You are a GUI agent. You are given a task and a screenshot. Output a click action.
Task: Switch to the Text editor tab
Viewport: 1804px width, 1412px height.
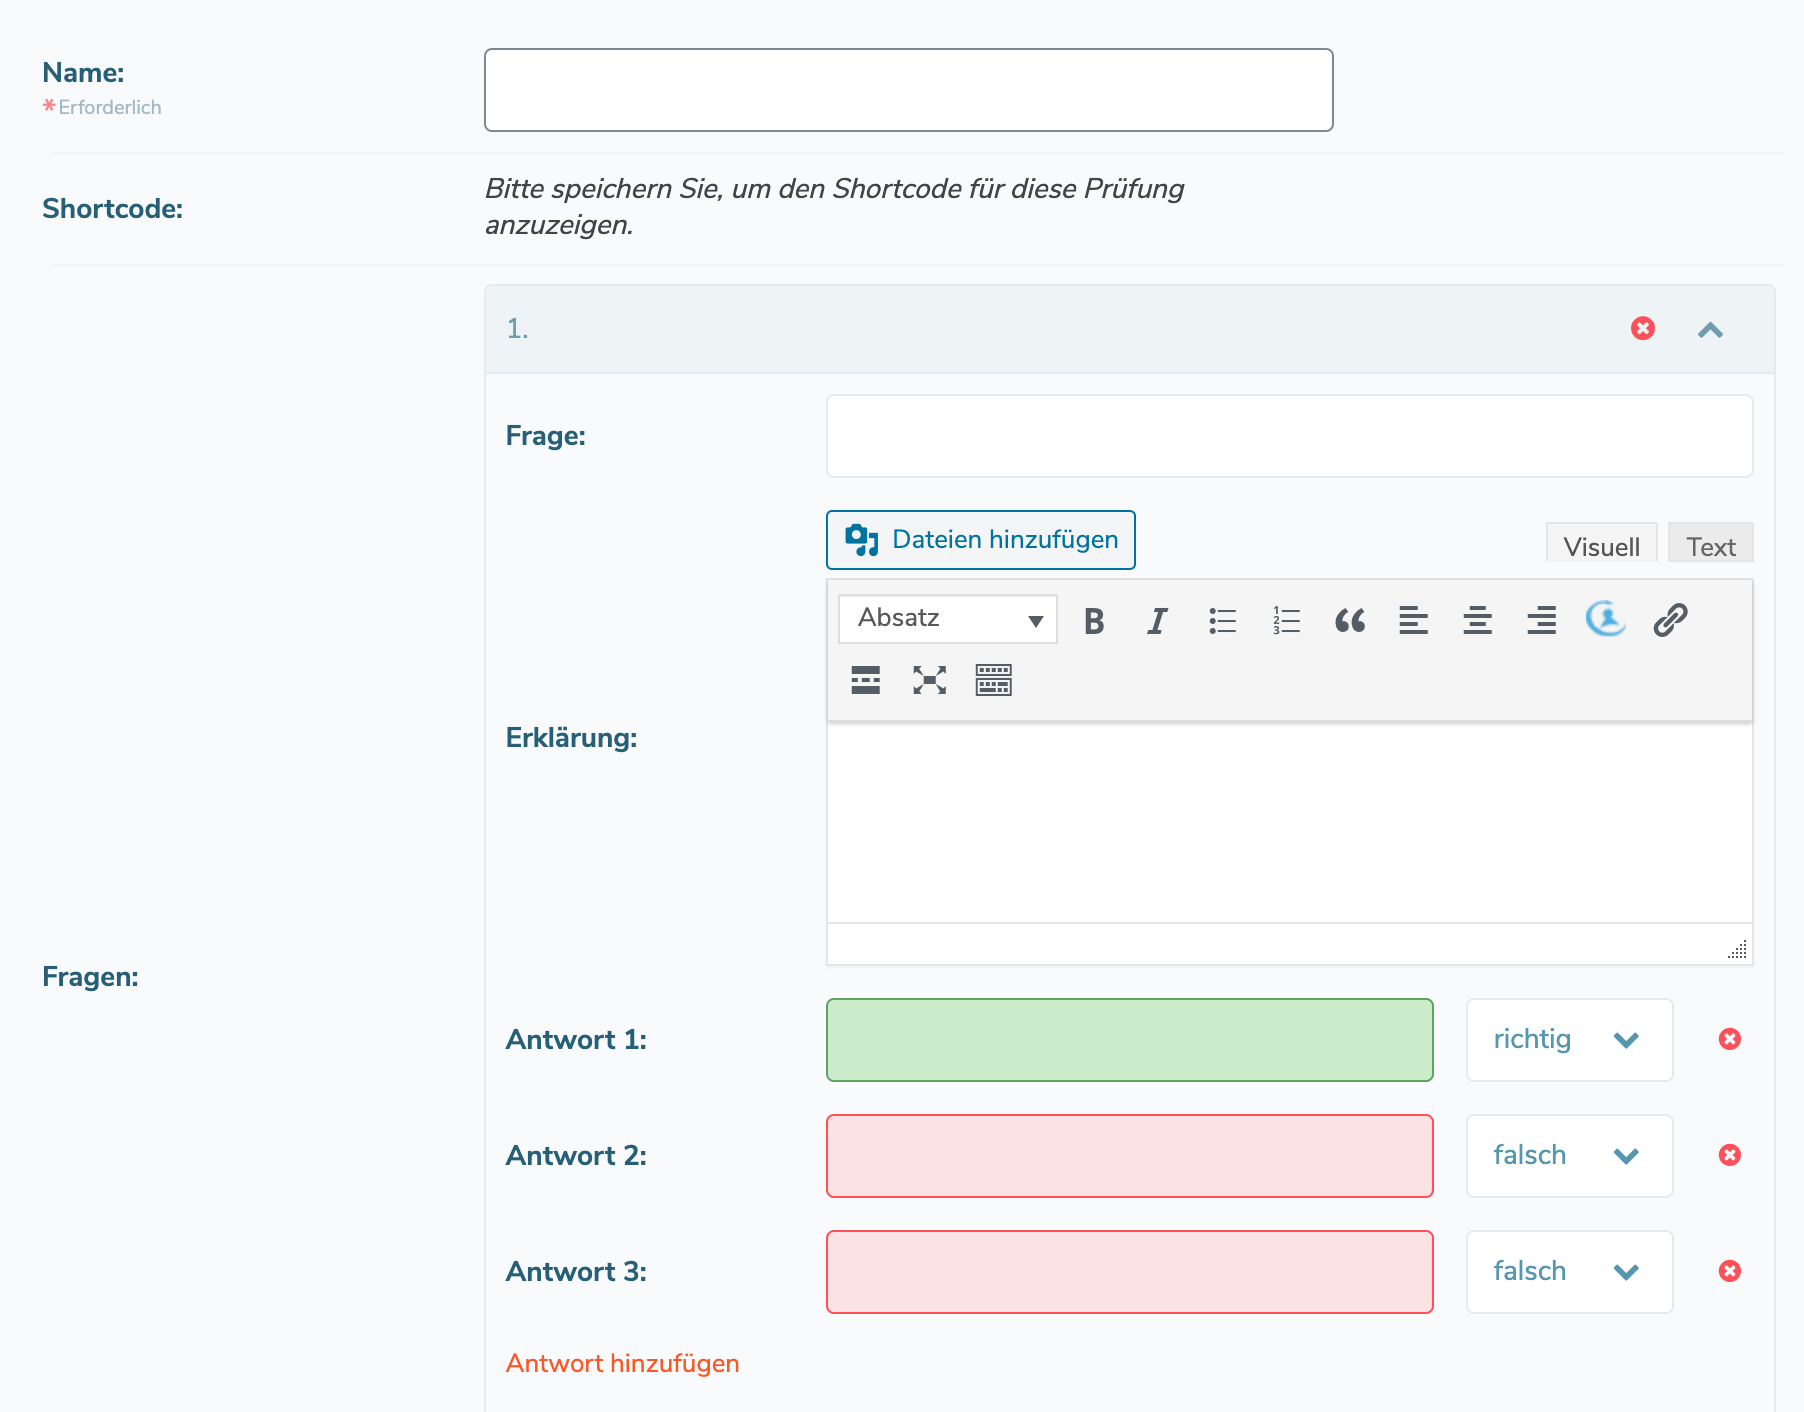1710,546
